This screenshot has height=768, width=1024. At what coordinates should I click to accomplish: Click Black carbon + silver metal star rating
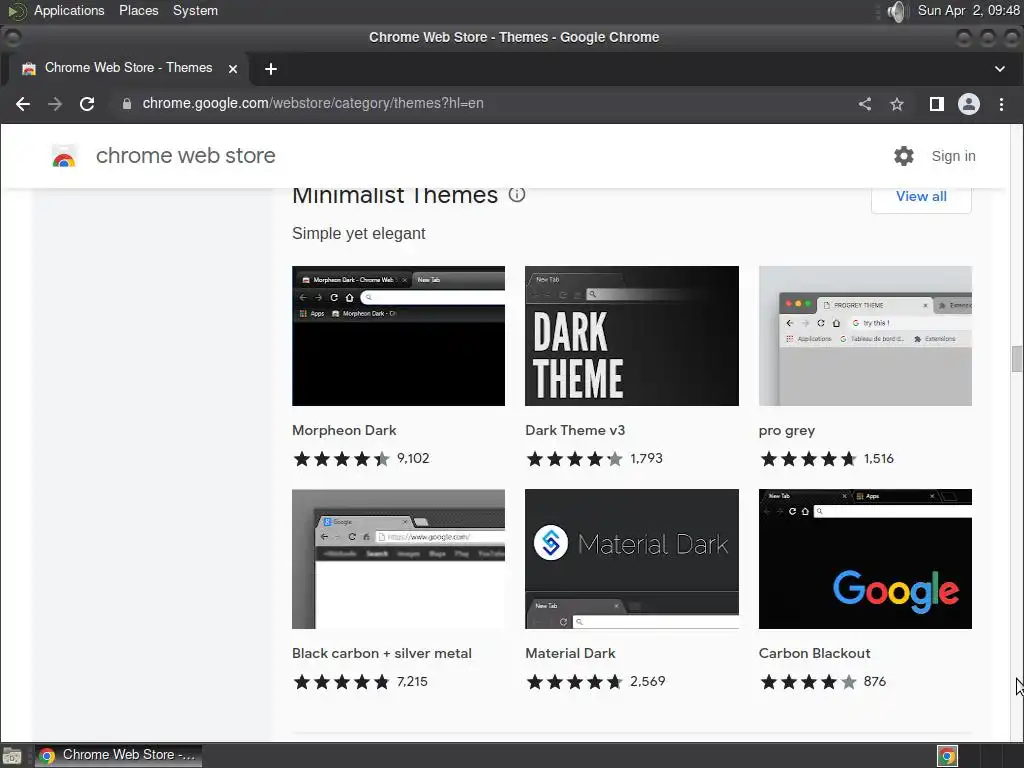(x=342, y=682)
